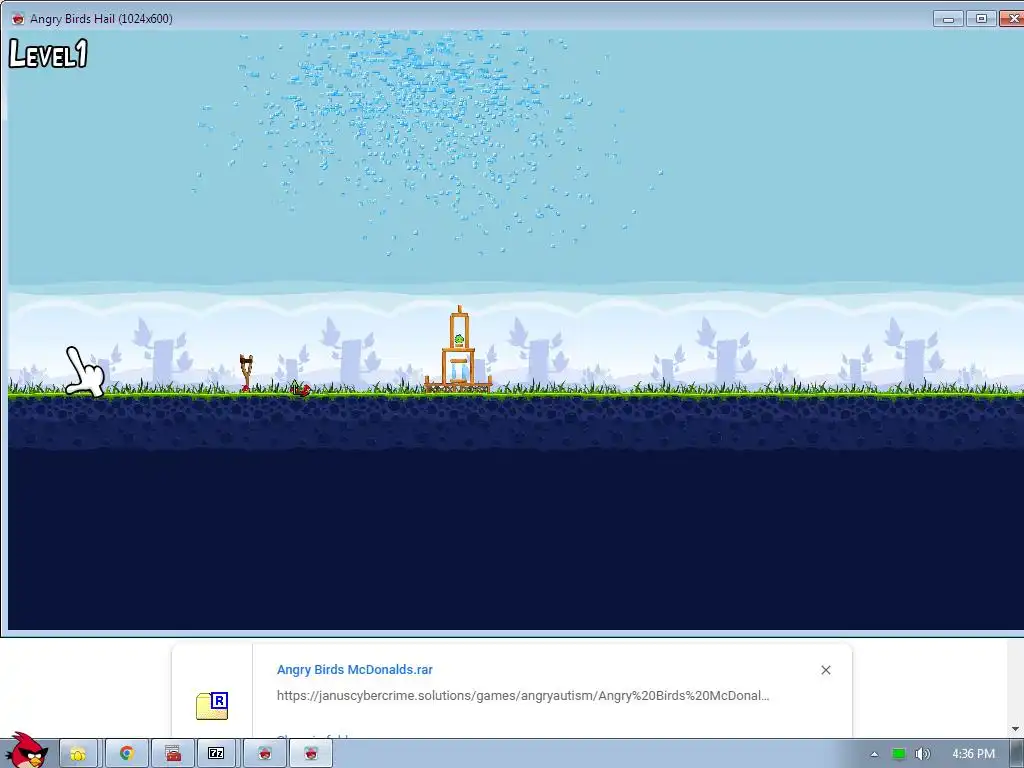Image resolution: width=1024 pixels, height=768 pixels.
Task: Click the Angry Birds Hail title bar icon
Action: click(x=18, y=18)
